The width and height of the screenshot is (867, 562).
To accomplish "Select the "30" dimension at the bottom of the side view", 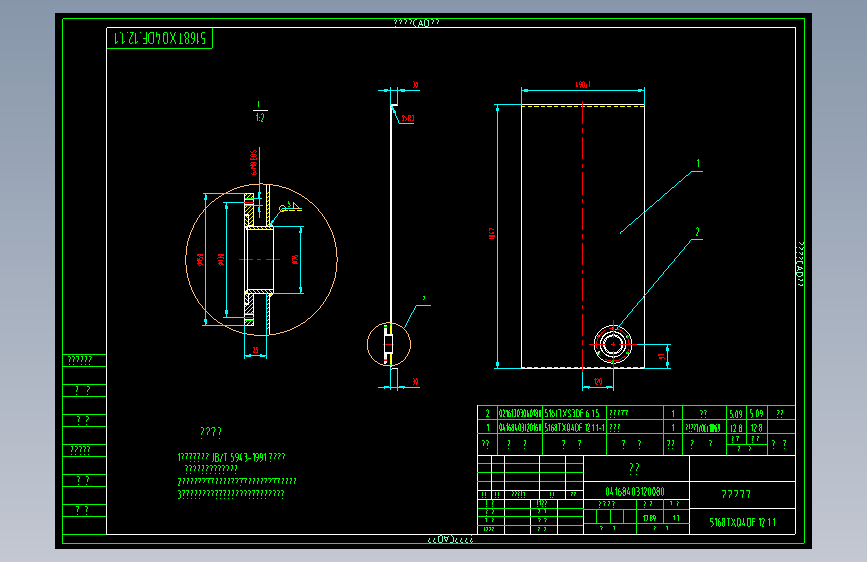I will point(415,382).
